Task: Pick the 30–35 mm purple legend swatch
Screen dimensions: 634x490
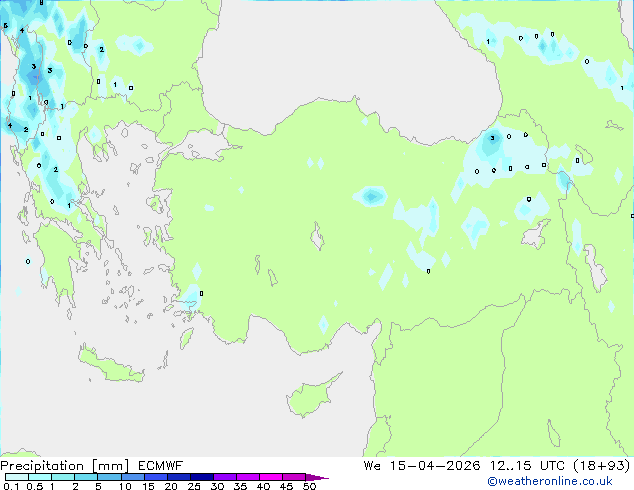Action: click(x=225, y=477)
